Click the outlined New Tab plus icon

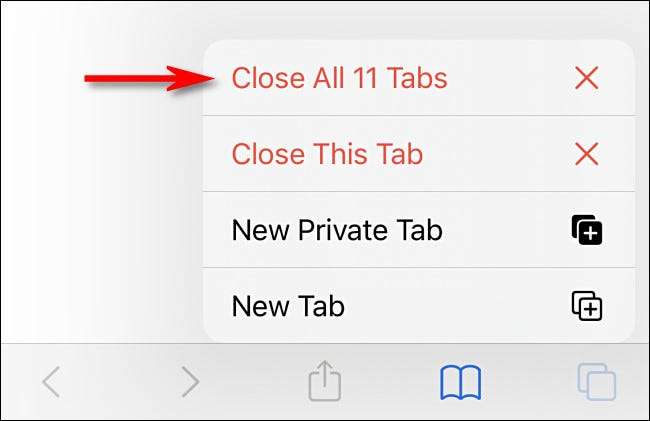(x=587, y=306)
